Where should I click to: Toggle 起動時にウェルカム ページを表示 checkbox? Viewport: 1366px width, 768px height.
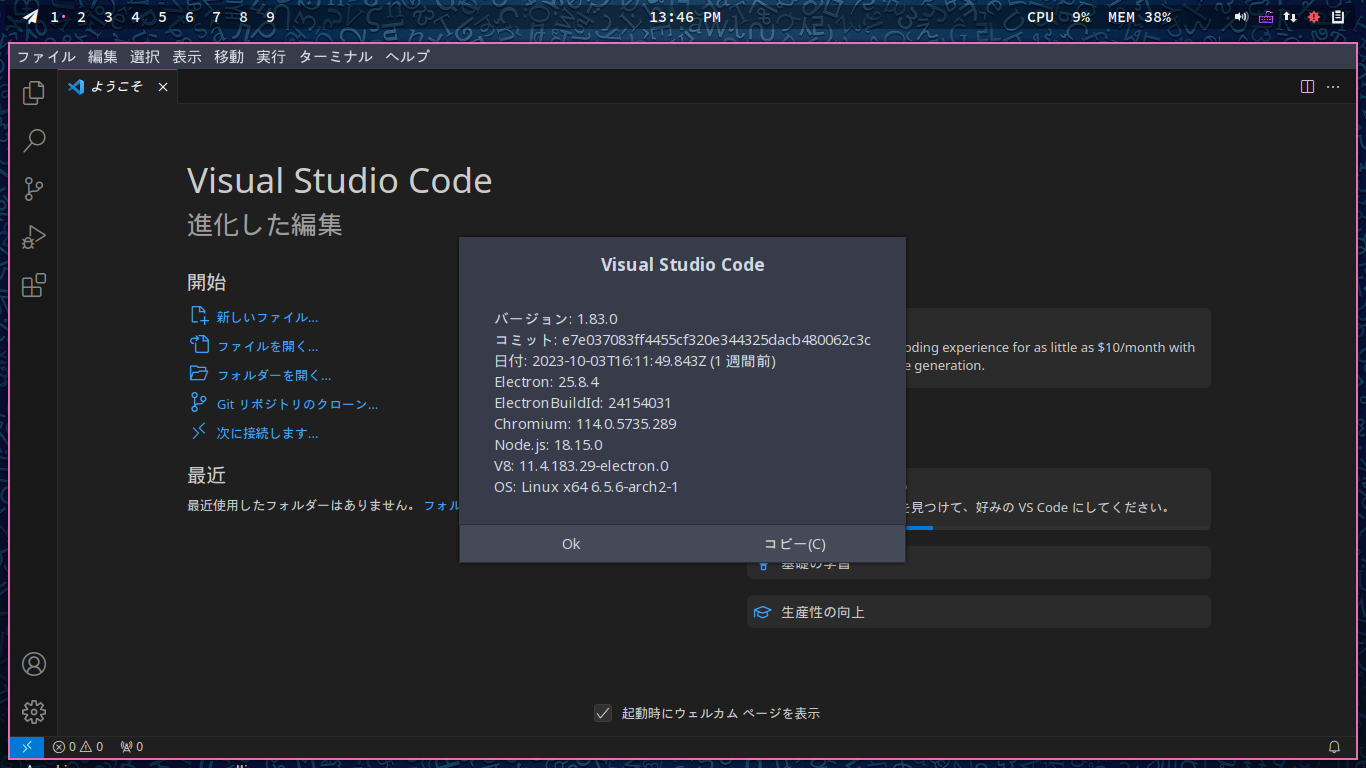(603, 713)
